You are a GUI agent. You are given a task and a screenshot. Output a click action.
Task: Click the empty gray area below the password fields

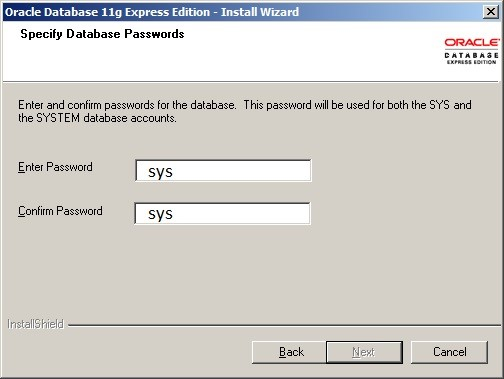point(251,270)
